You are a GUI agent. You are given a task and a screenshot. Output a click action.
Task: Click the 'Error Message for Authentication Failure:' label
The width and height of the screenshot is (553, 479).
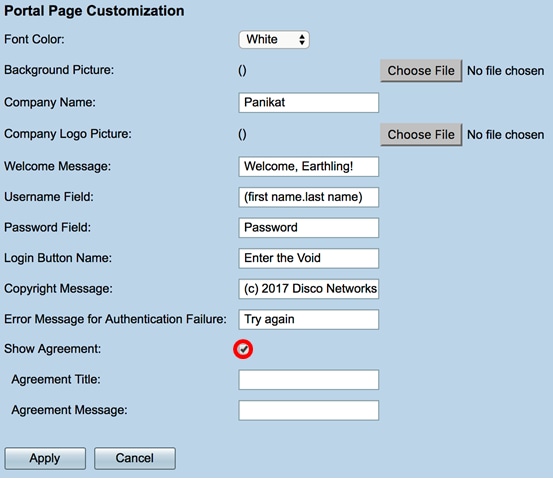pyautogui.click(x=115, y=319)
